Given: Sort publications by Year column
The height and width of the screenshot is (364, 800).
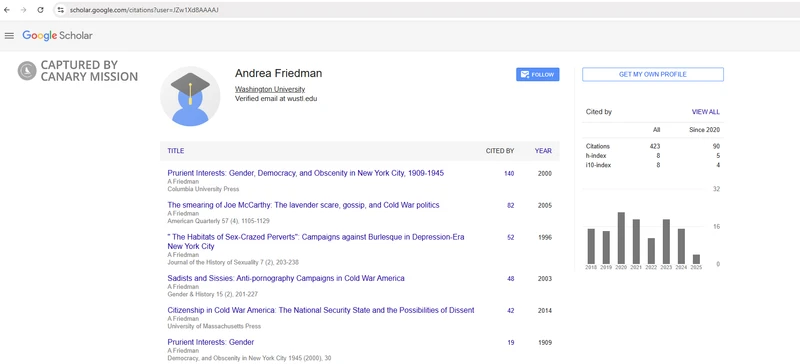Looking at the screenshot, I should click(x=543, y=151).
